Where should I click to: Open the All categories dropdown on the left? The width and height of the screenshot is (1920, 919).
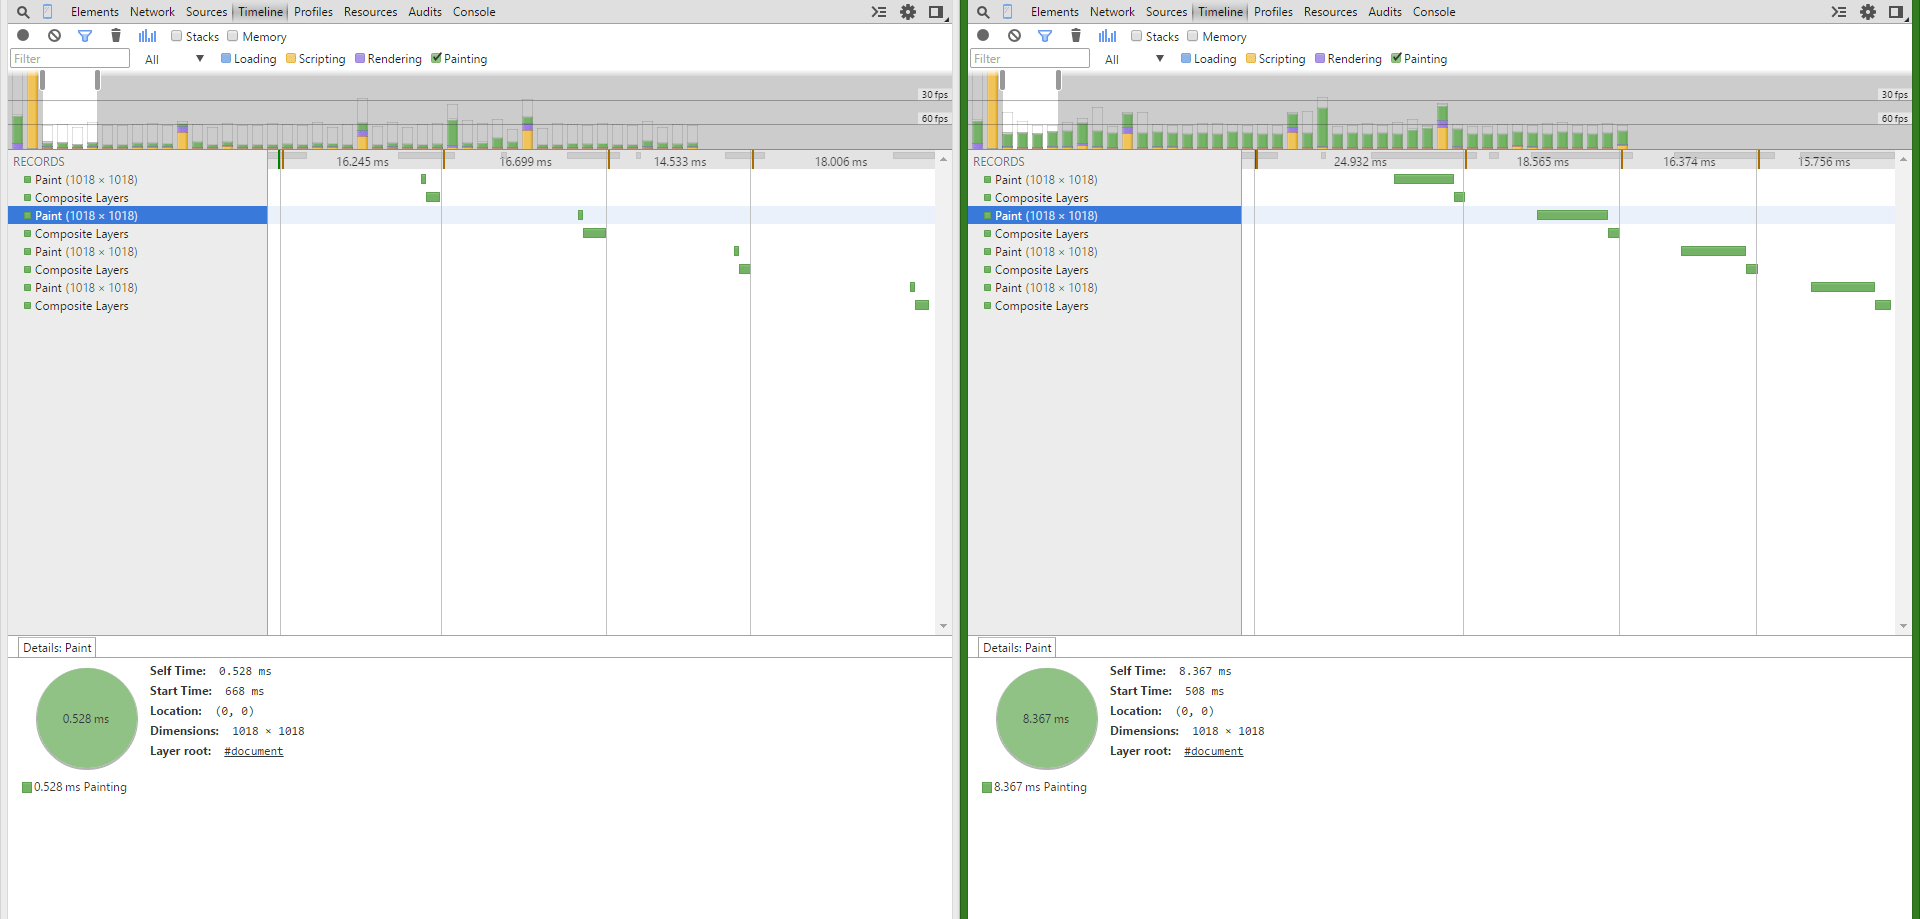coord(173,58)
